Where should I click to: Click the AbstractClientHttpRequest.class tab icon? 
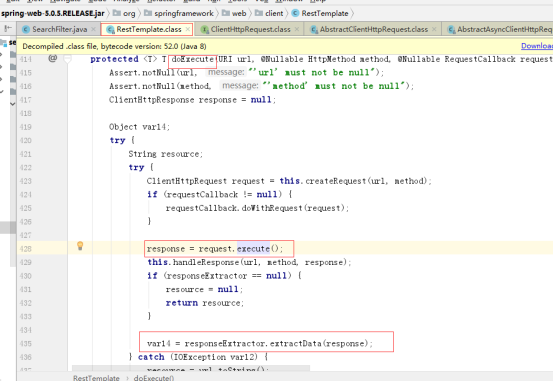click(314, 30)
